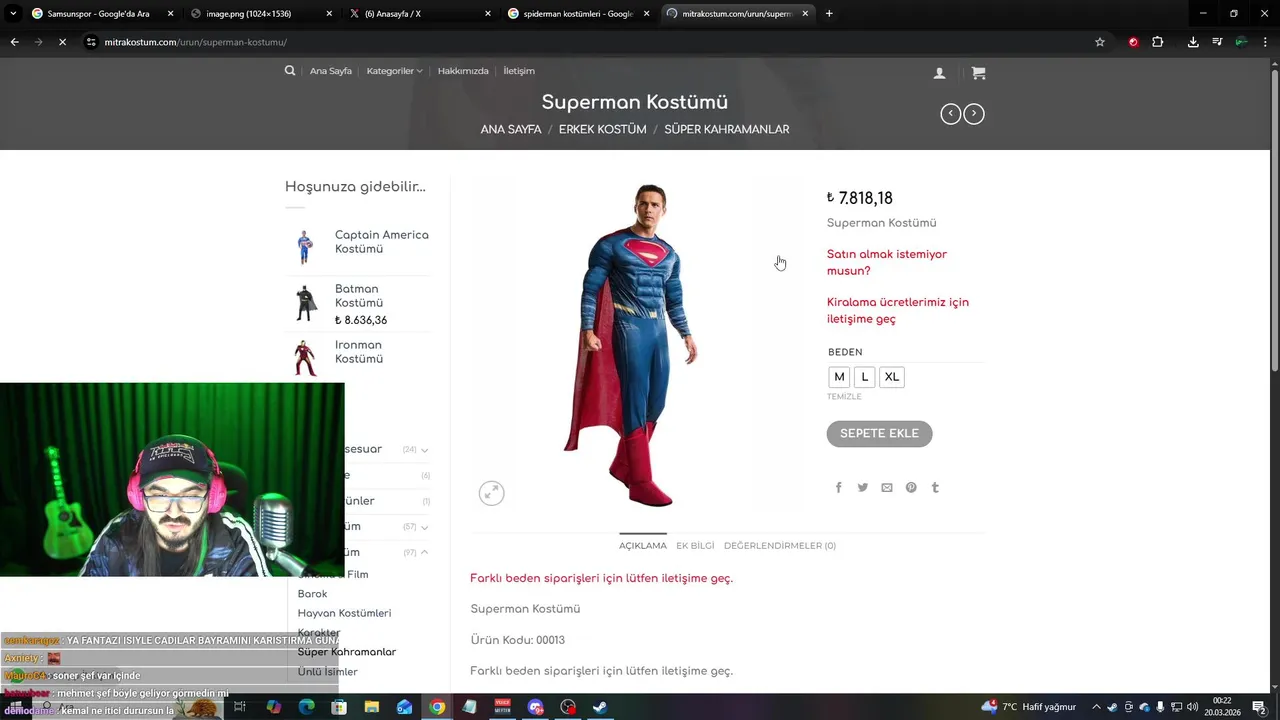Collapse category with 97 items

[424, 552]
